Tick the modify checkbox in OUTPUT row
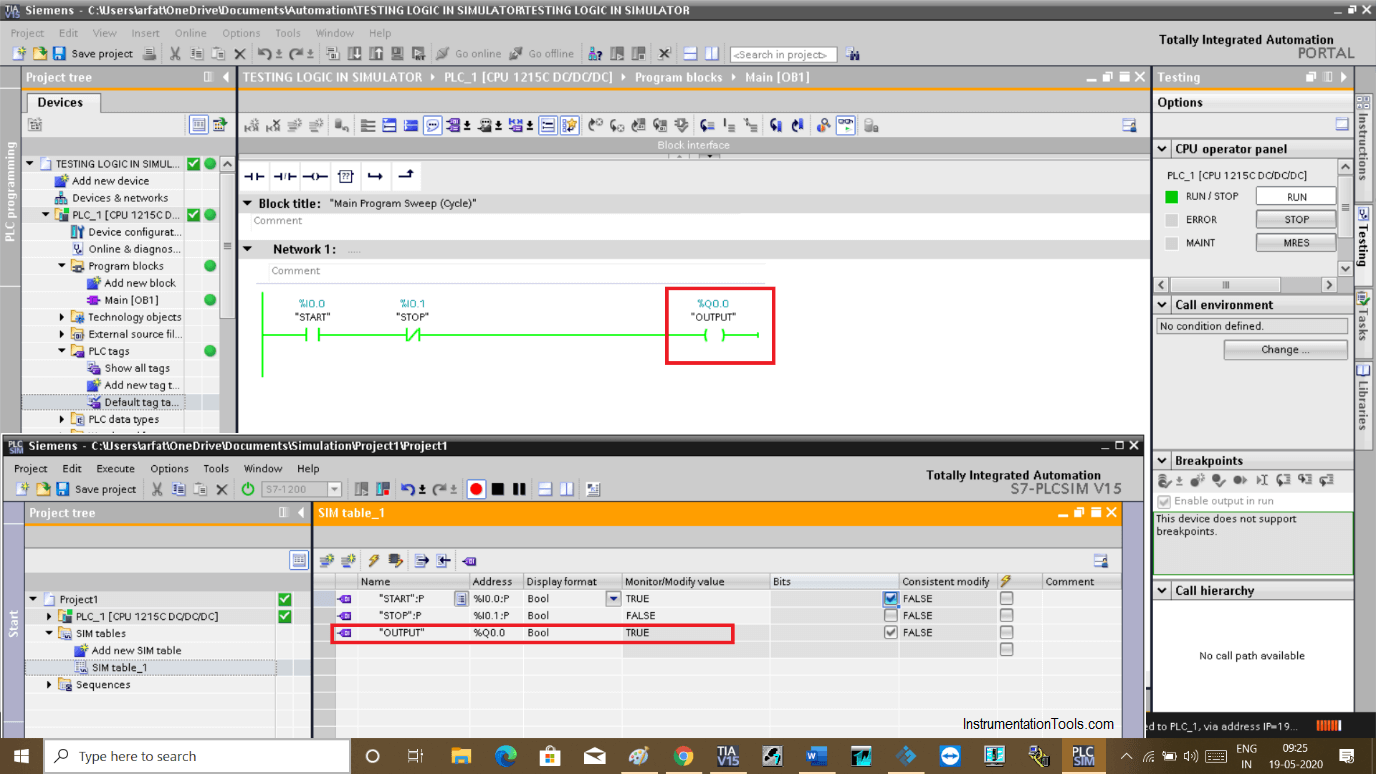 (x=1006, y=633)
